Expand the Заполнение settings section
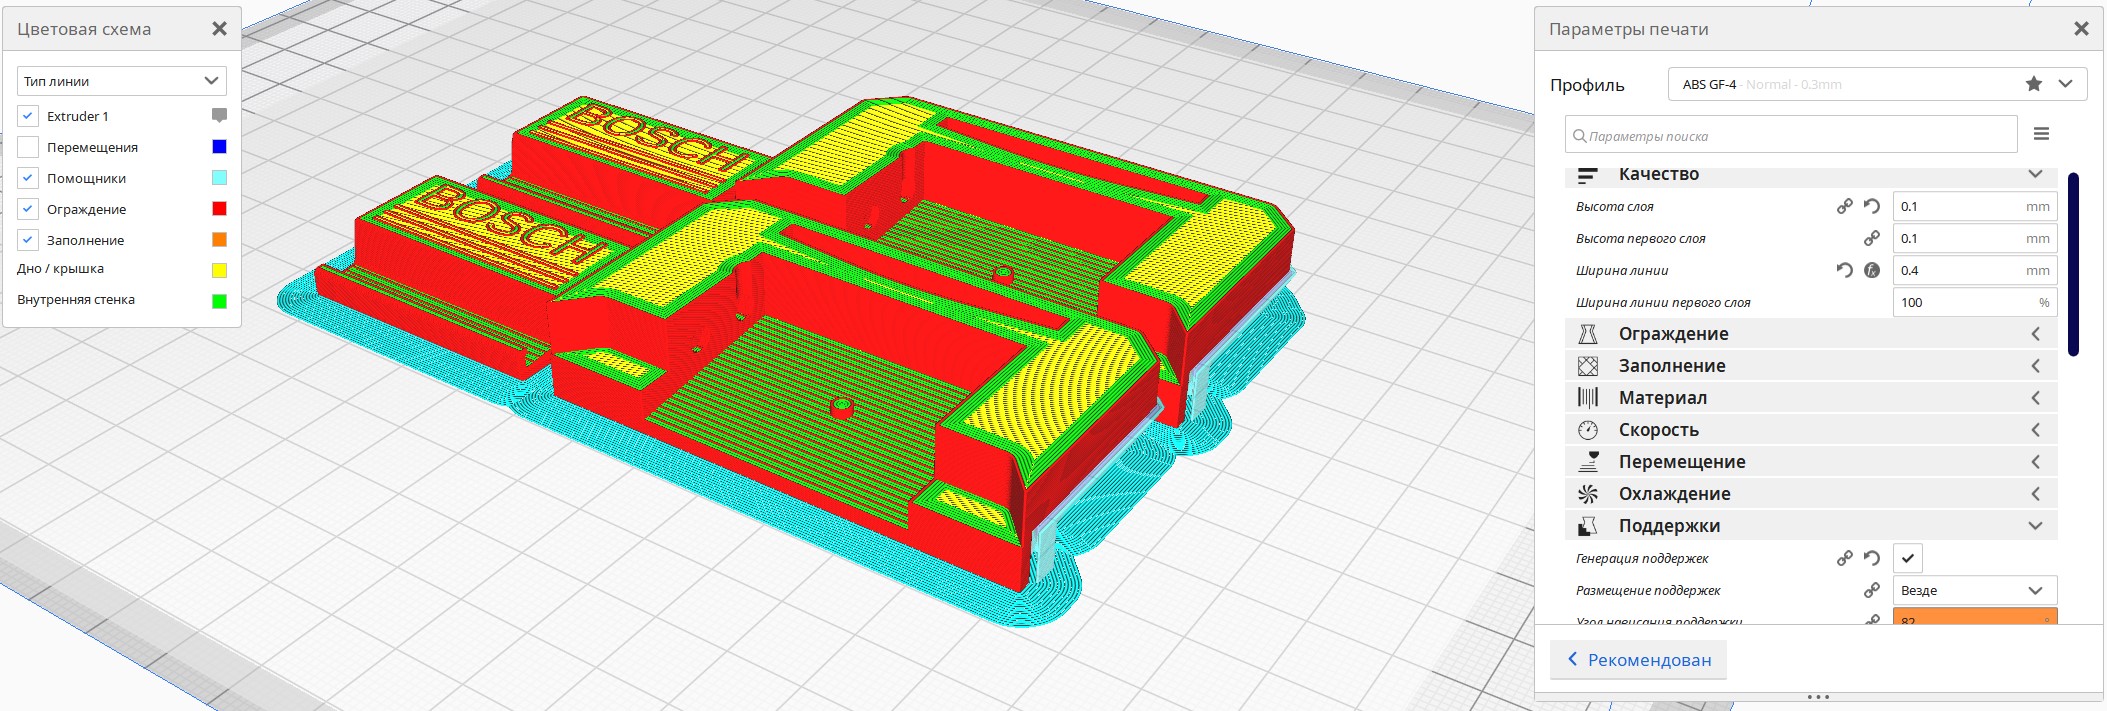2107x711 pixels. [x=2035, y=366]
